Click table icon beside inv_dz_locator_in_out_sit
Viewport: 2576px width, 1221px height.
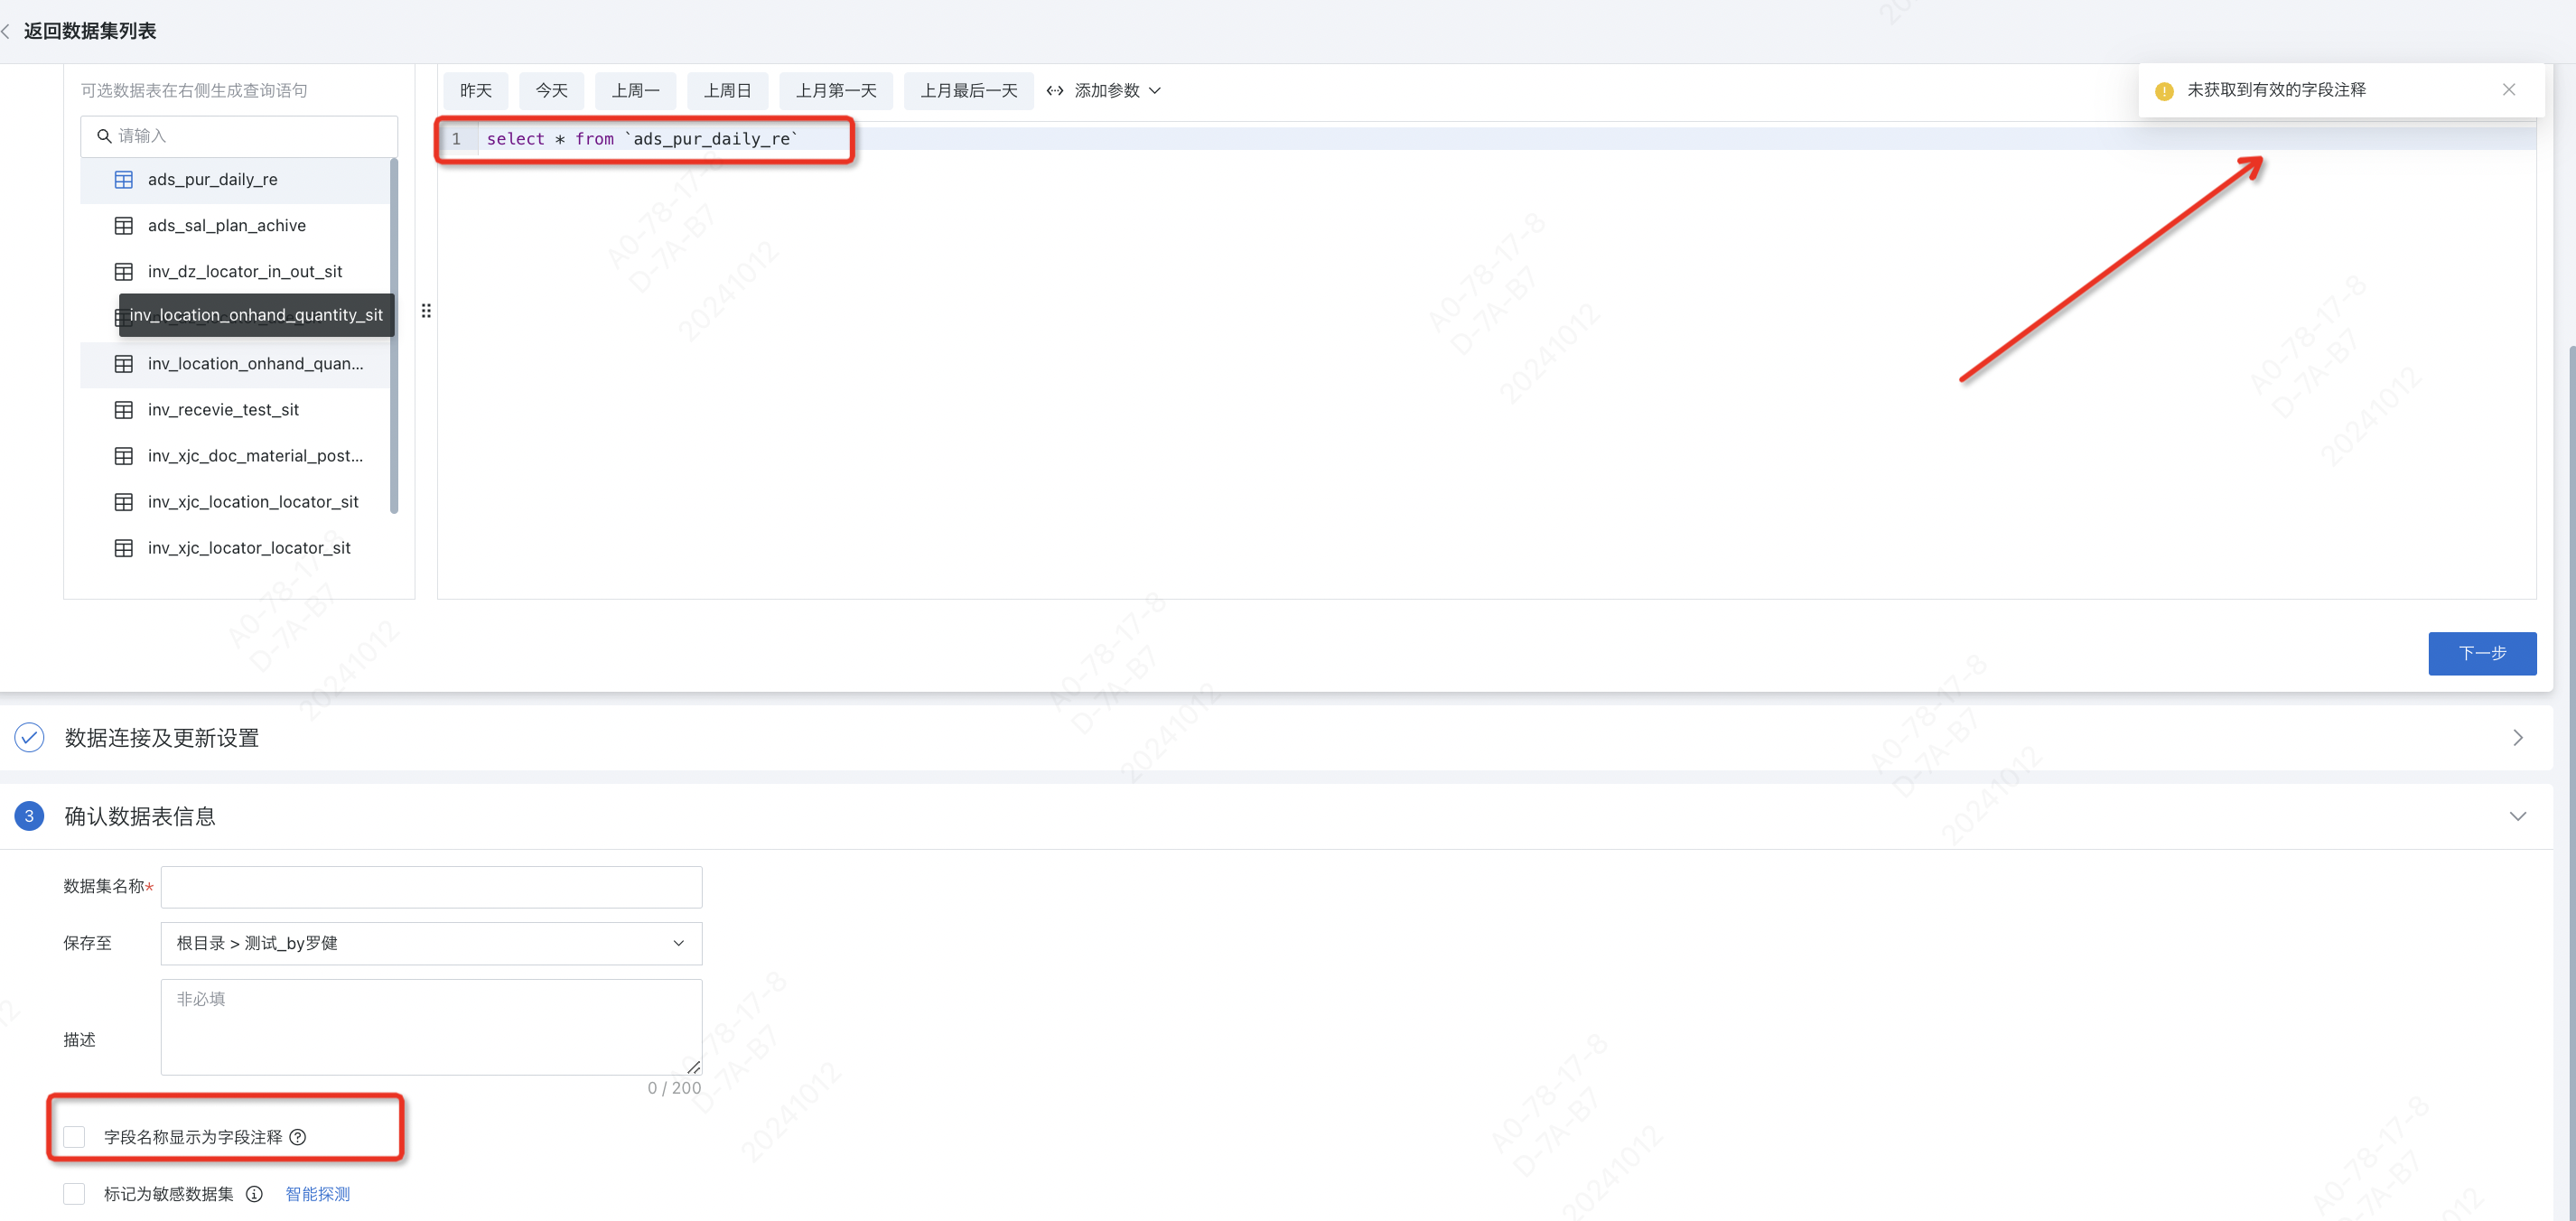124,272
